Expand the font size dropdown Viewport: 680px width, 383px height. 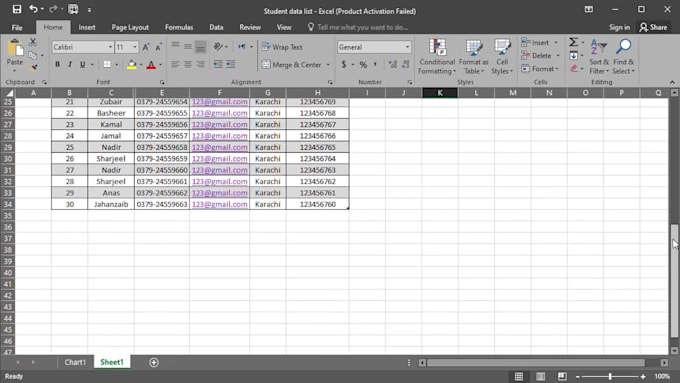click(135, 47)
